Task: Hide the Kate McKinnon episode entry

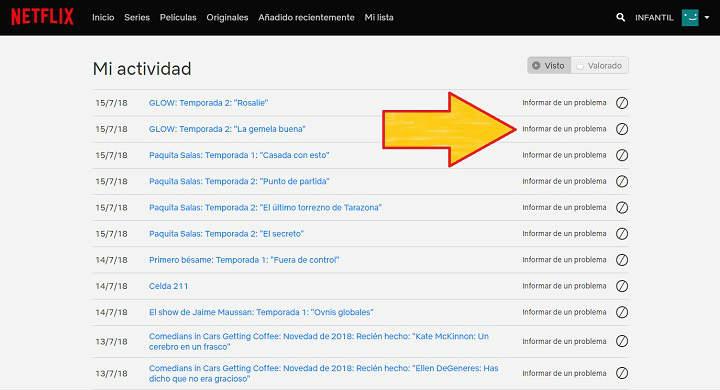Action: 622,341
